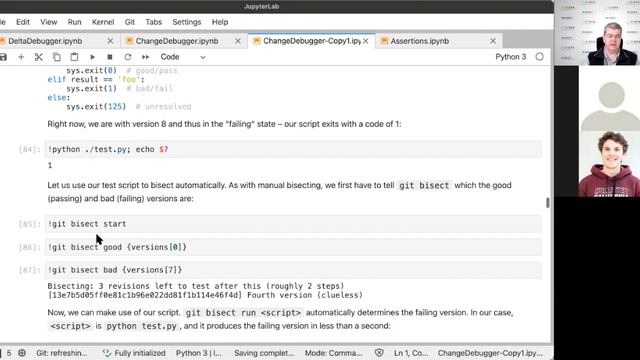Select the ChangeDebugger-Copy1.ipynb tab
This screenshot has width=640, height=360.
311,41
